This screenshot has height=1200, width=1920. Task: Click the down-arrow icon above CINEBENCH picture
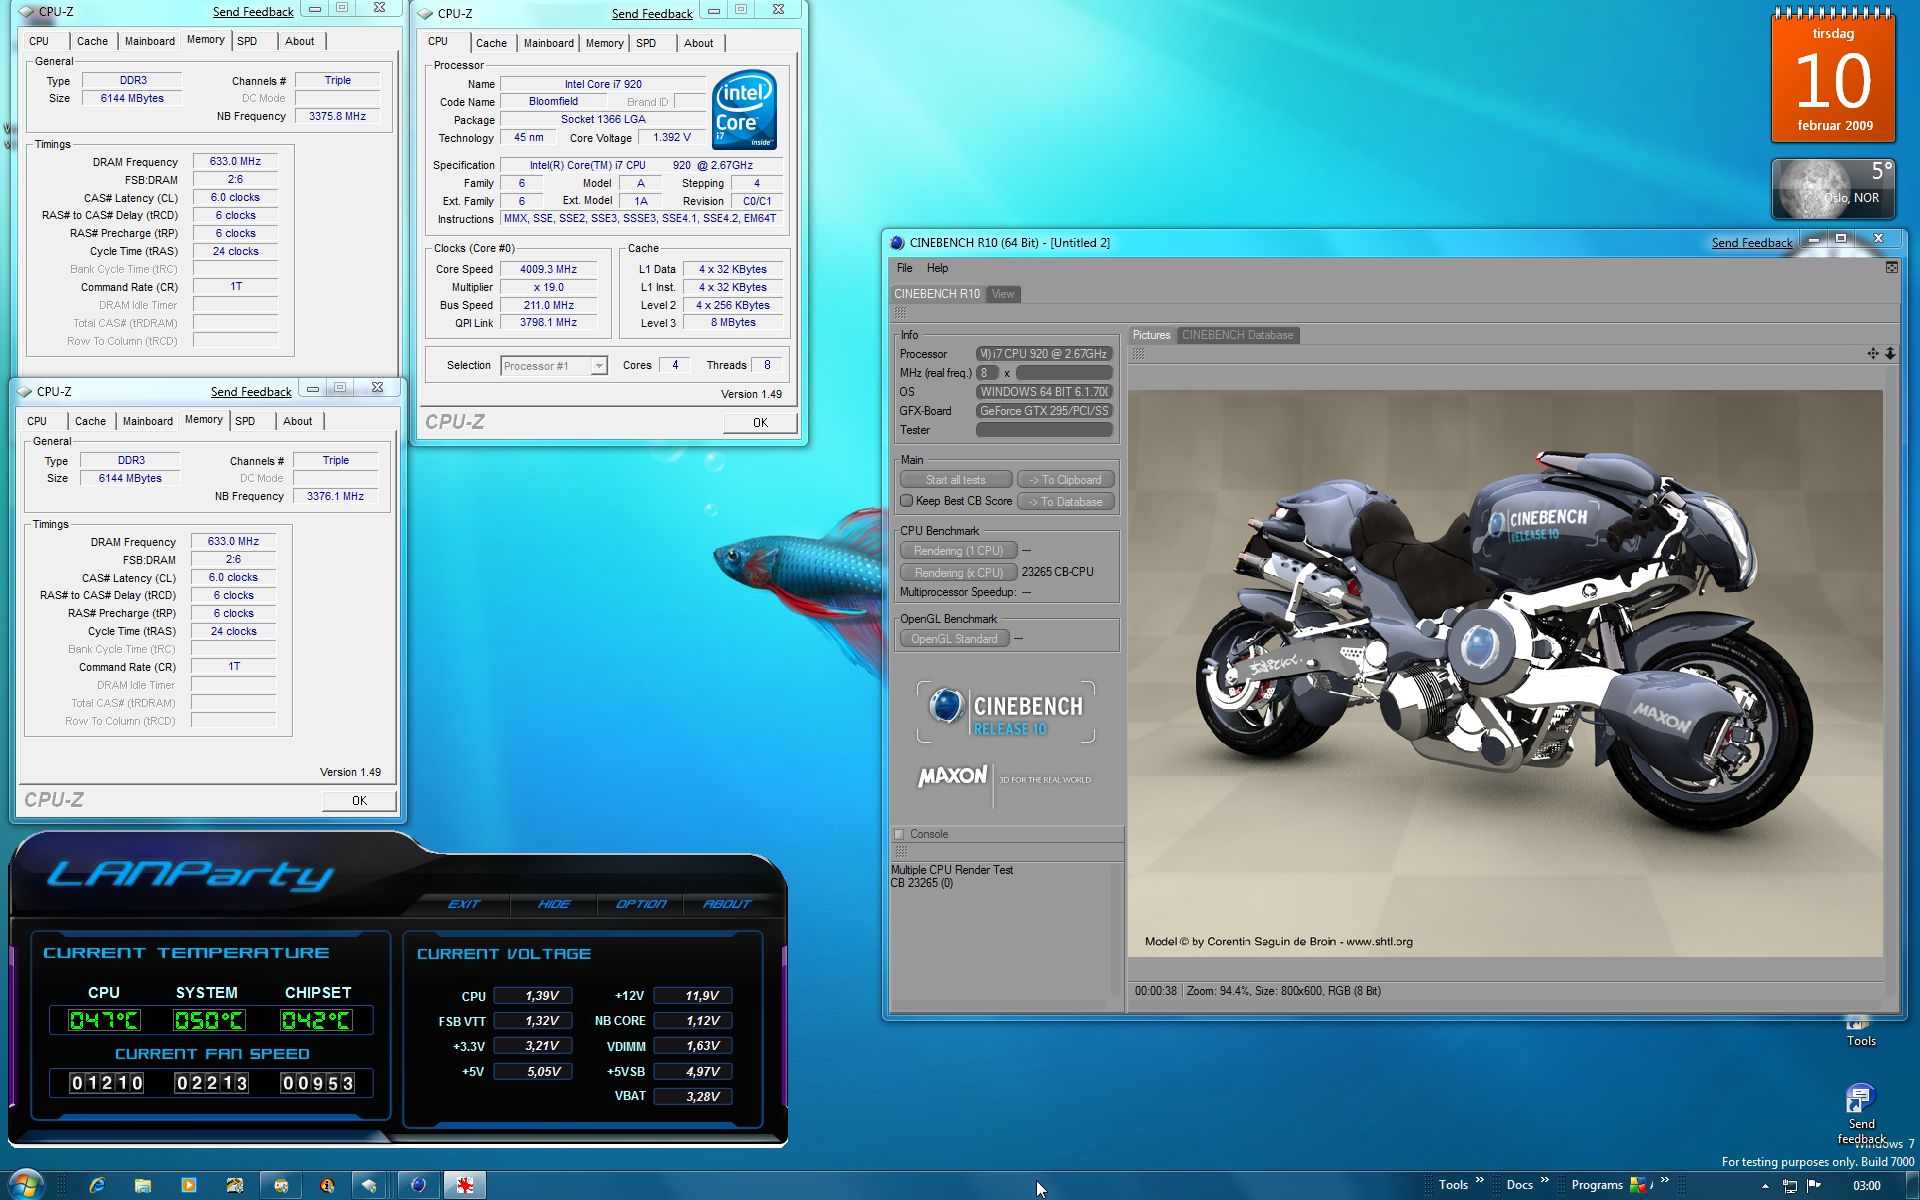coord(1890,354)
